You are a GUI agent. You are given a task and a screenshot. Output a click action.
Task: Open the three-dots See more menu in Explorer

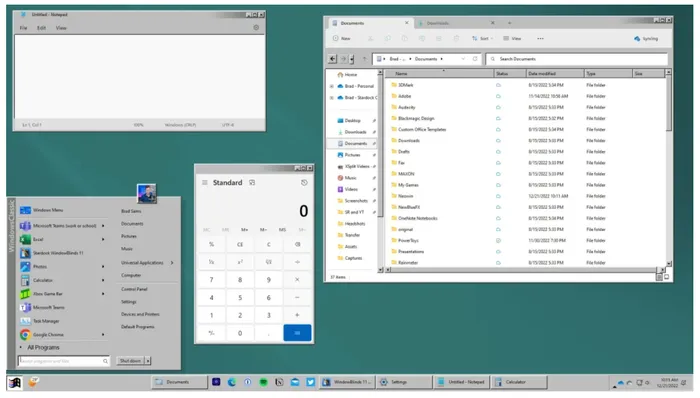point(541,38)
